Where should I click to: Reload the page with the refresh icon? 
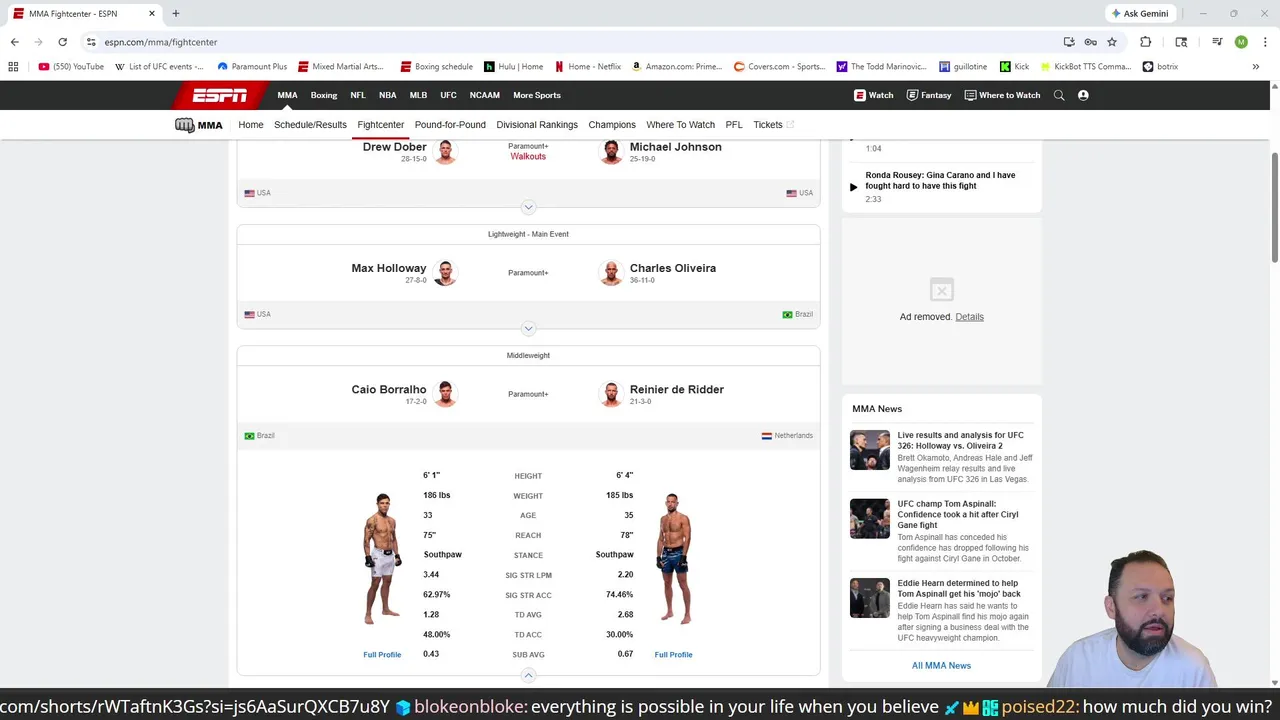(x=62, y=42)
